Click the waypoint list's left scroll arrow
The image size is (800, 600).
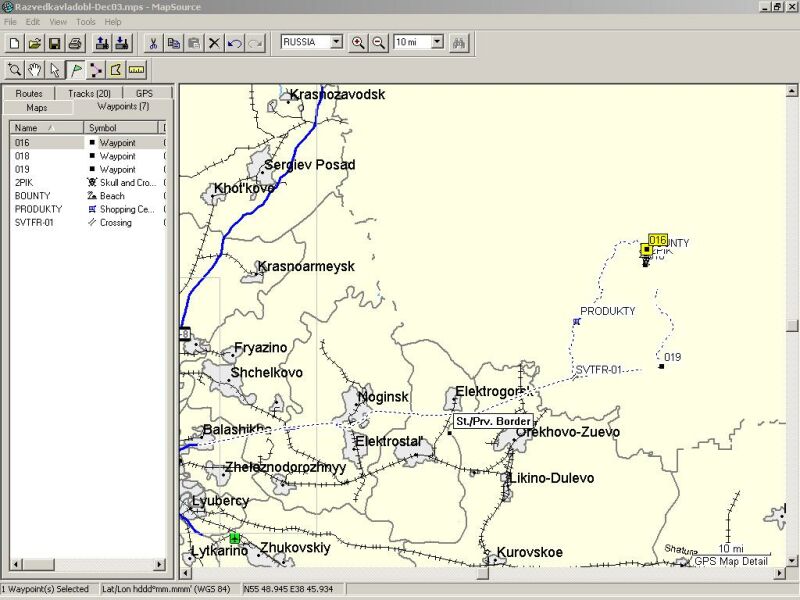pos(15,564)
